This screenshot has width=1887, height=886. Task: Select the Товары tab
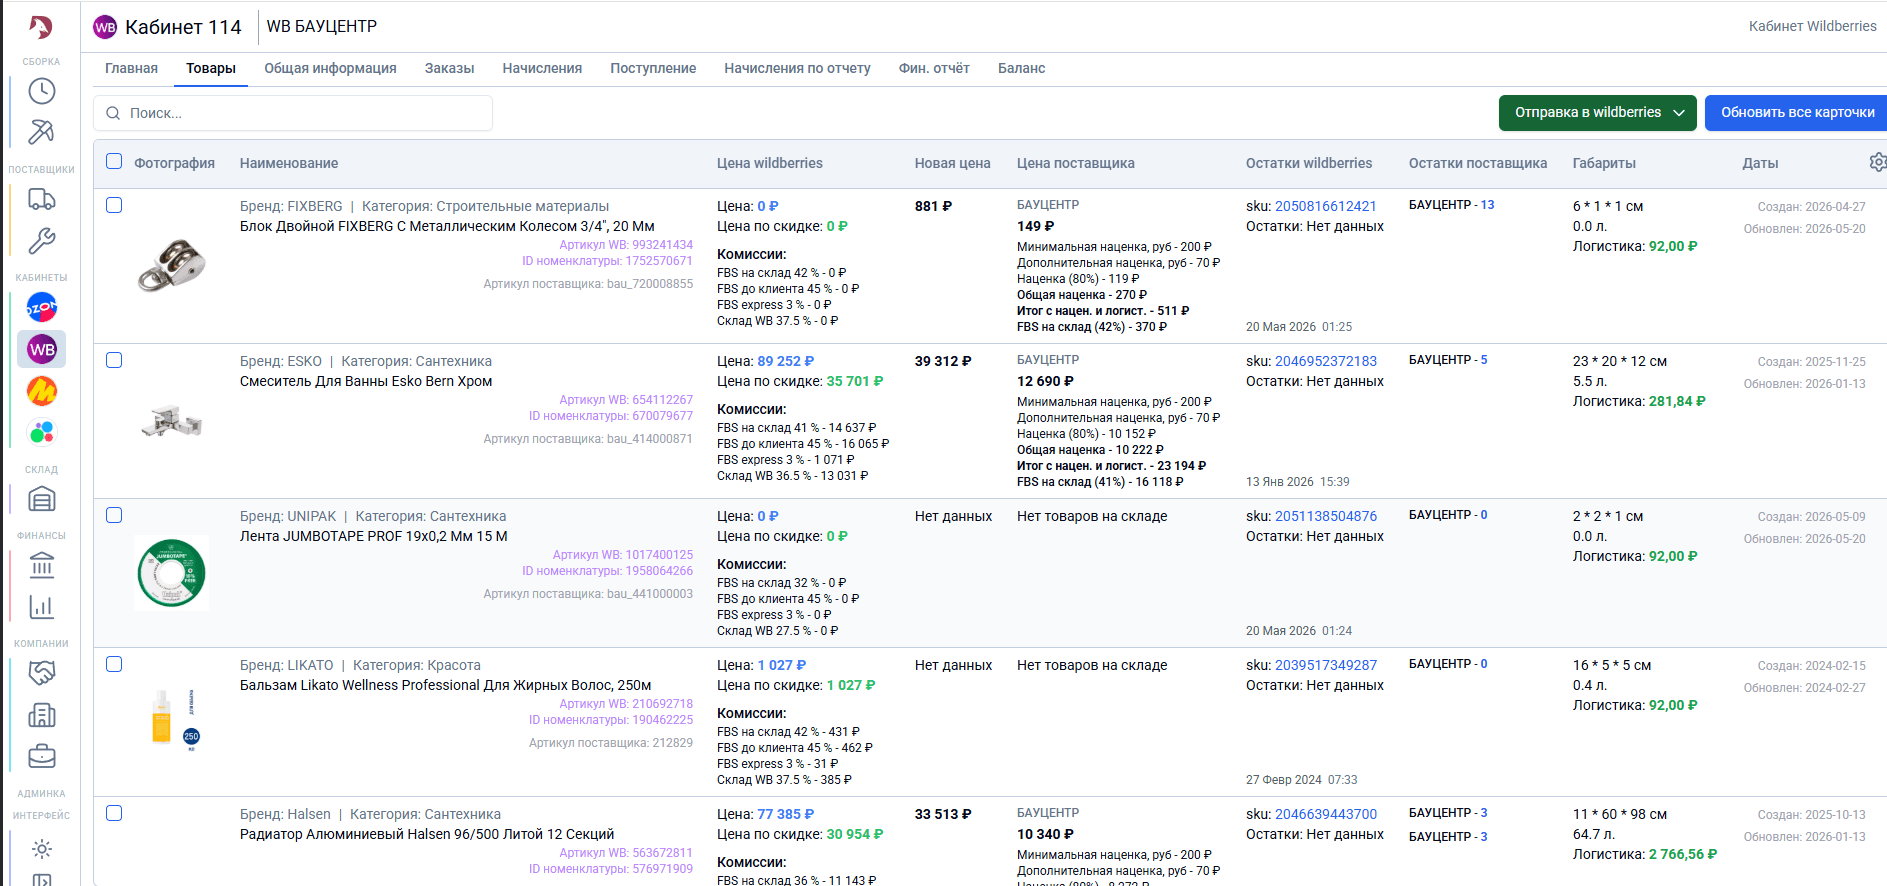coord(211,68)
